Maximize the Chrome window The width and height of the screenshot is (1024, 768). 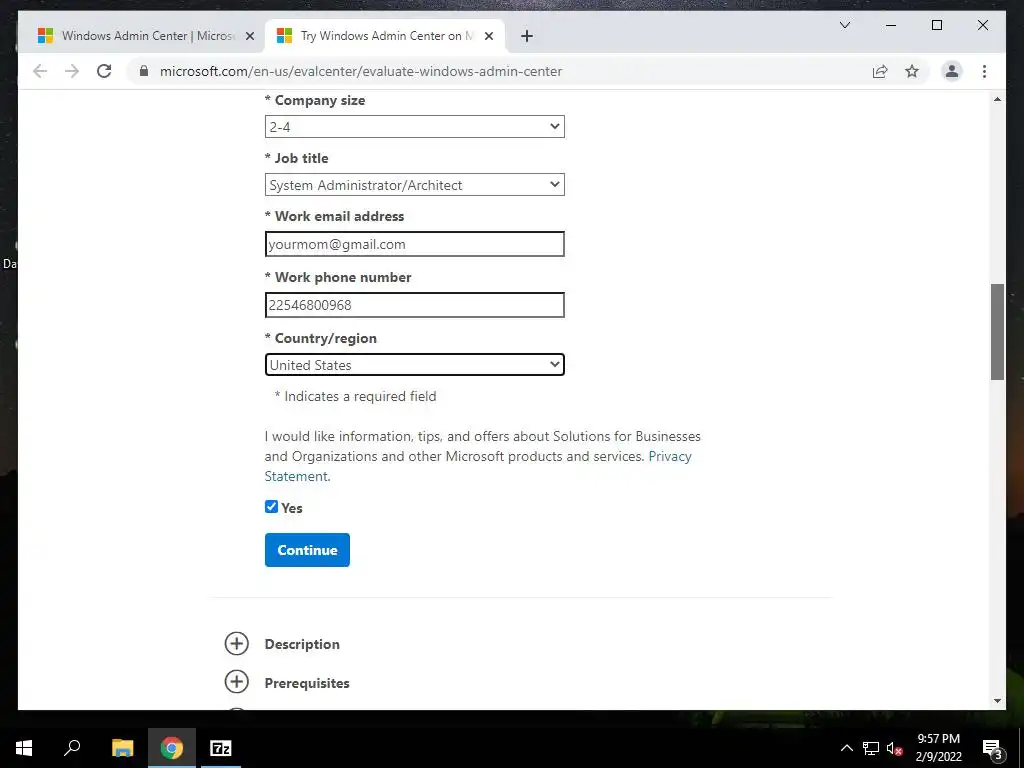[936, 25]
